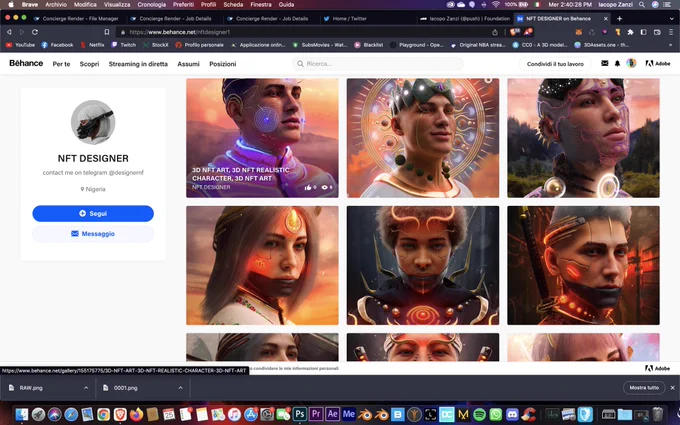Screen dimensions: 680x425
Task: Click the NFT DESIGNER profile avatar
Action: [93, 122]
